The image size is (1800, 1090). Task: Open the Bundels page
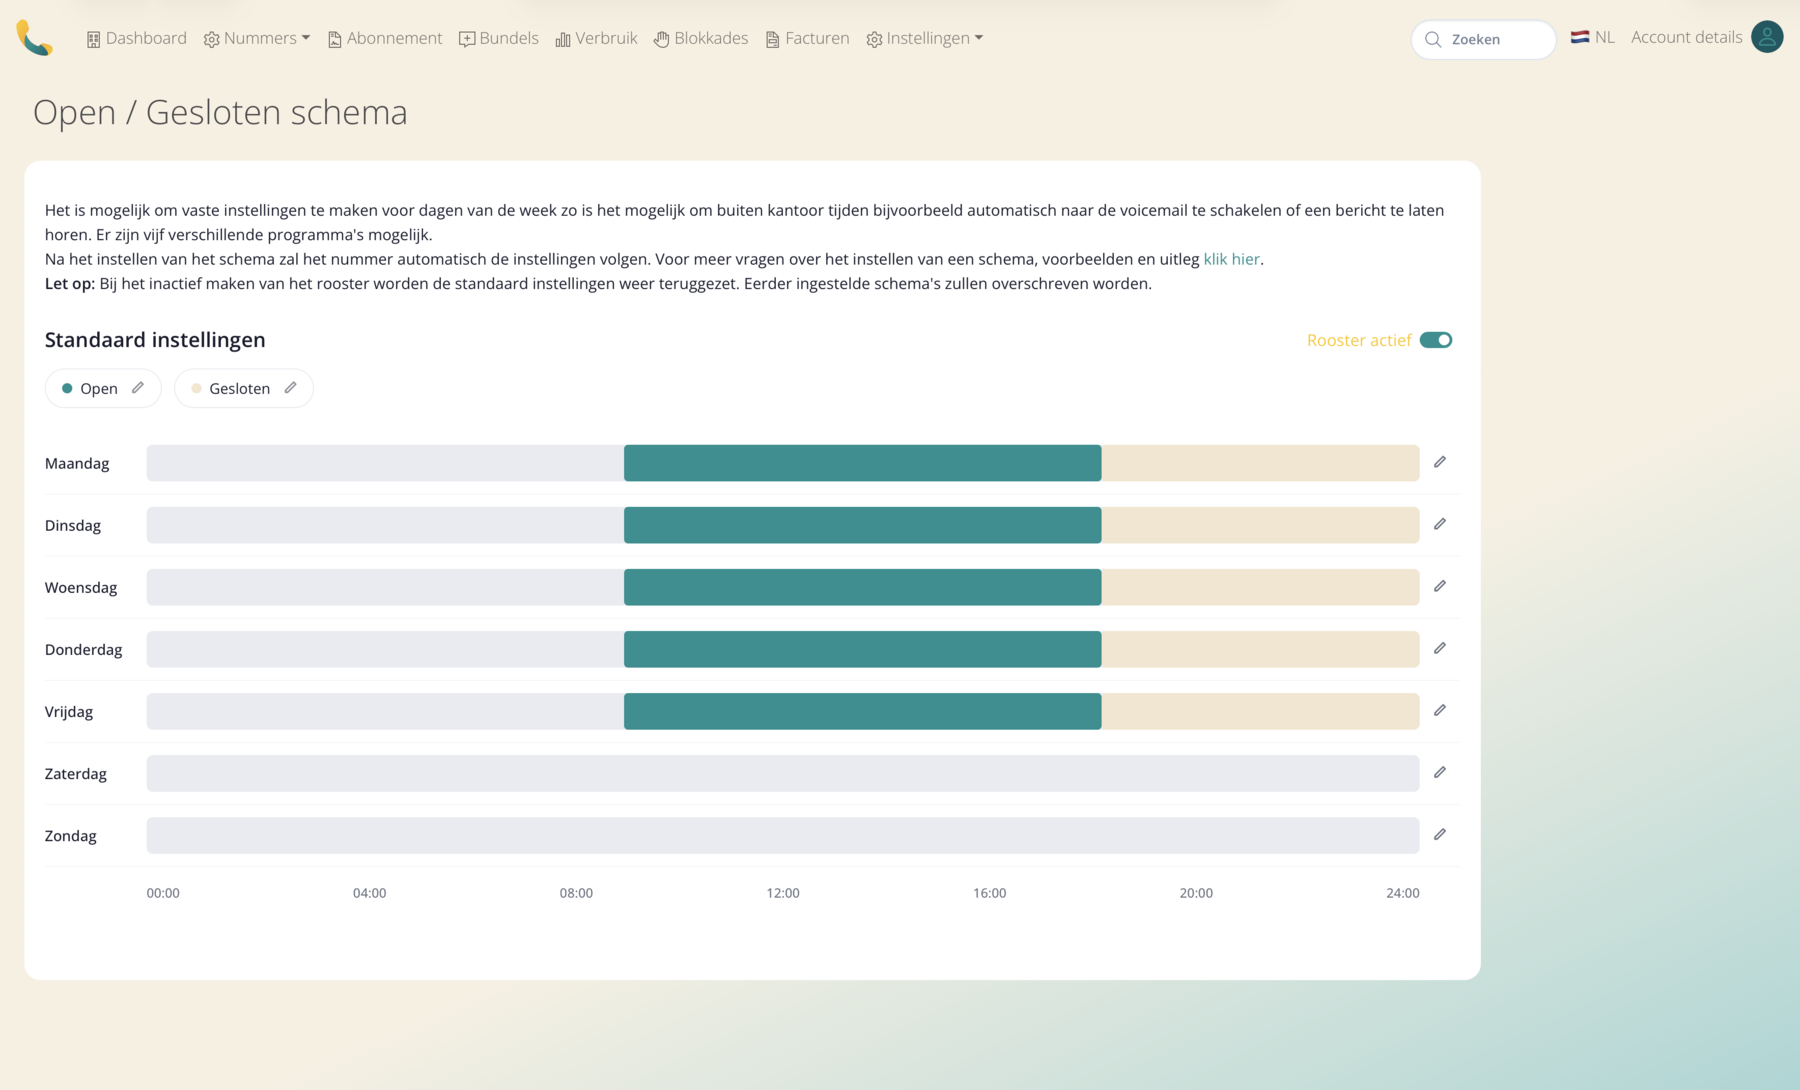(x=499, y=38)
